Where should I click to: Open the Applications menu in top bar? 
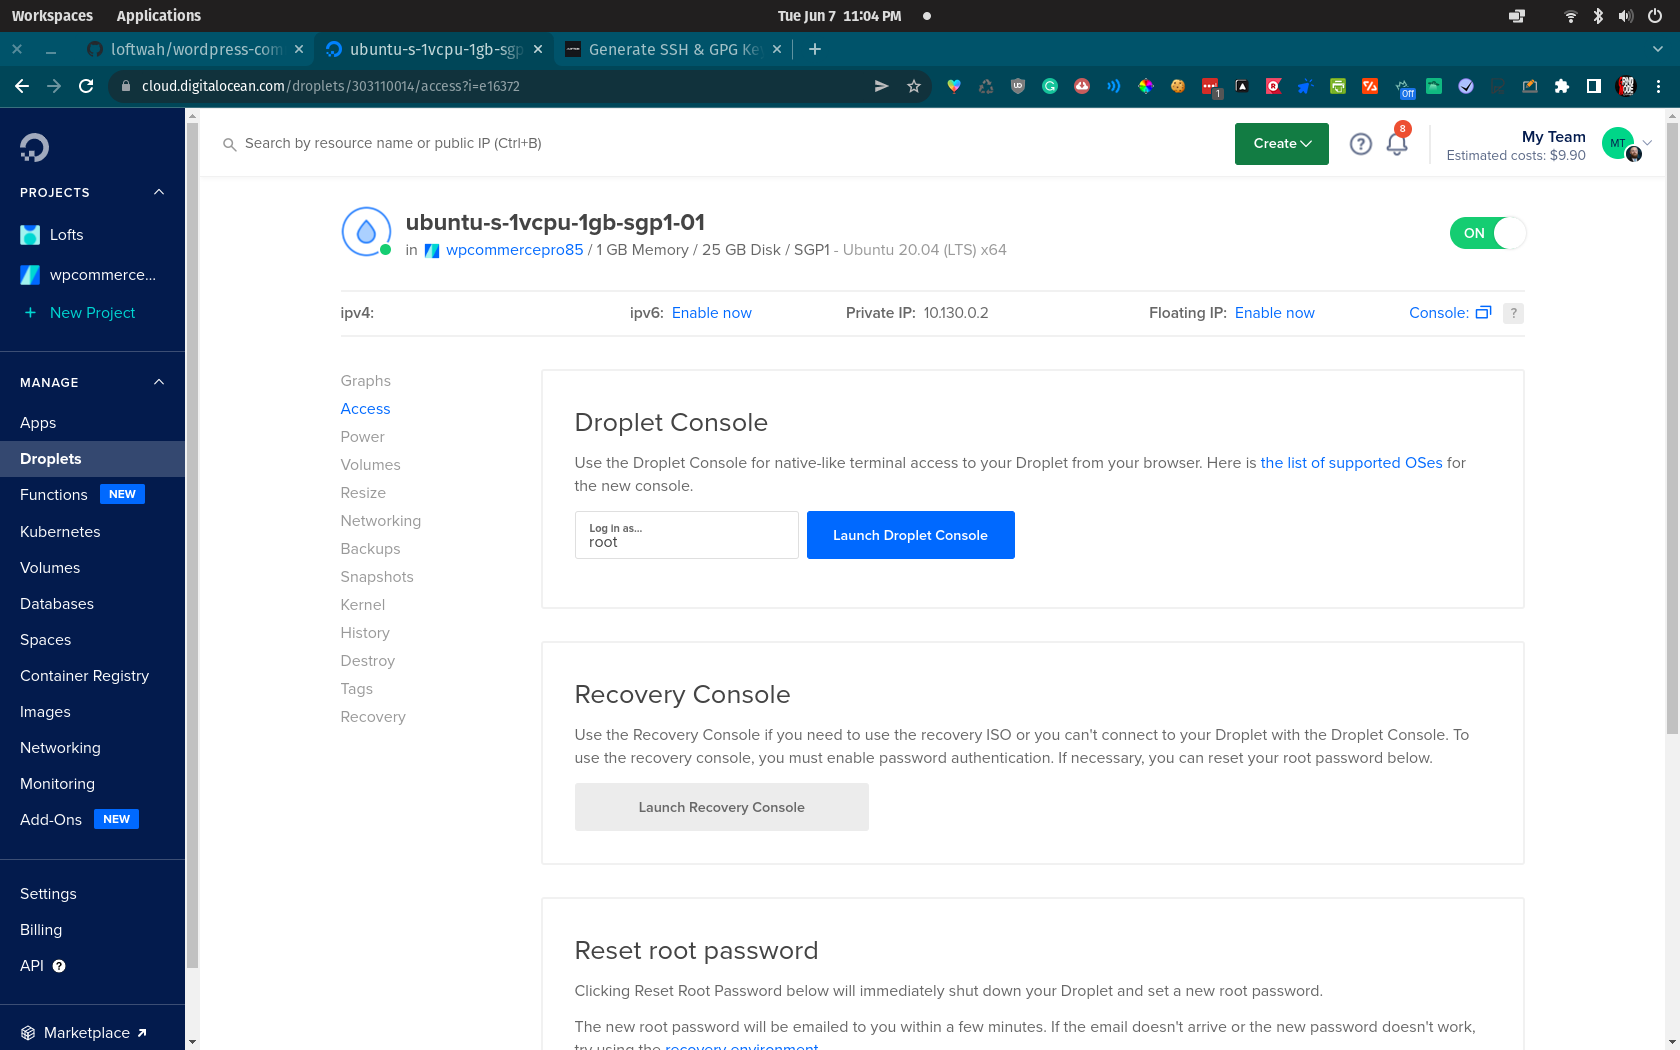158,16
